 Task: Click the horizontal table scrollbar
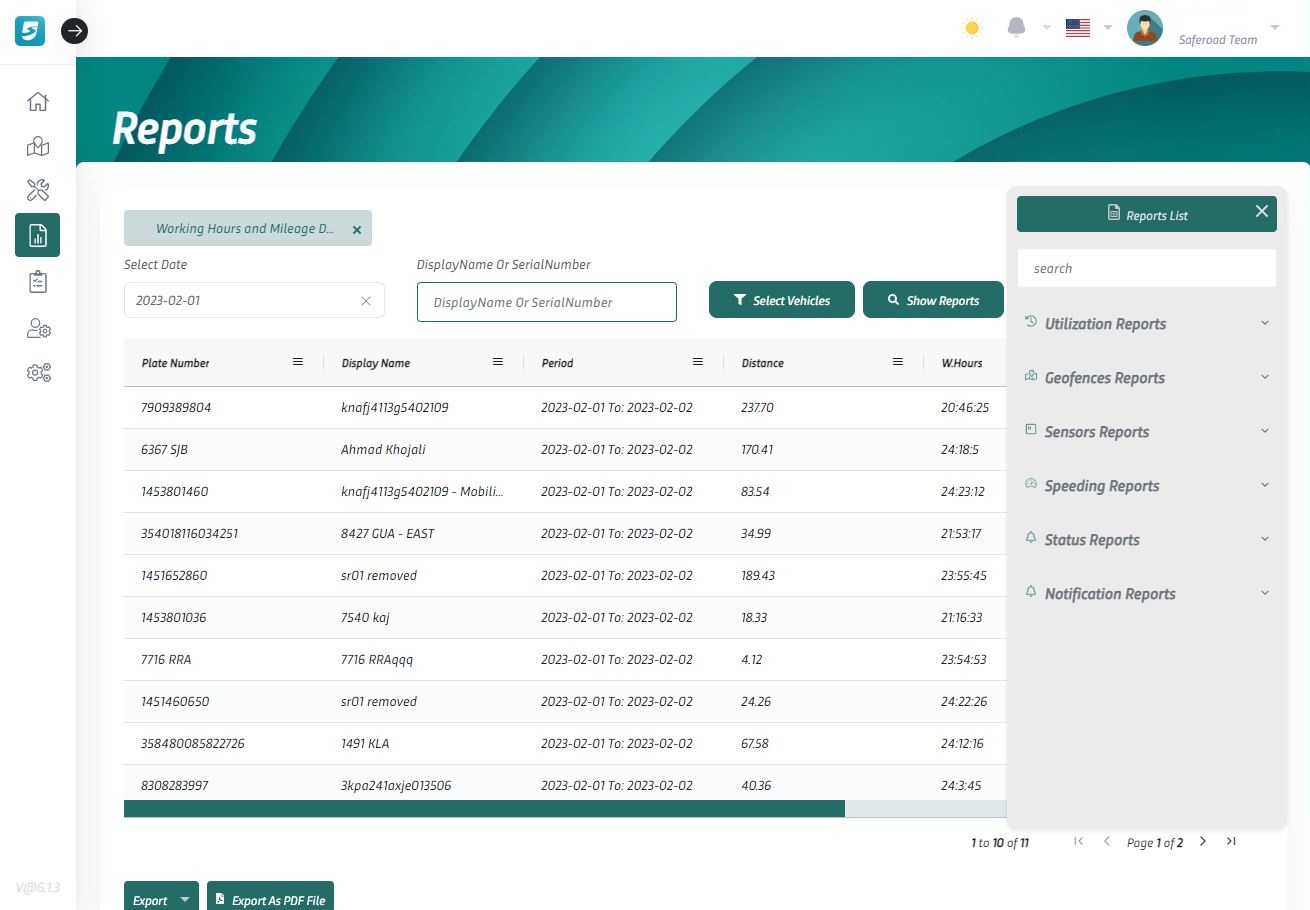(484, 809)
